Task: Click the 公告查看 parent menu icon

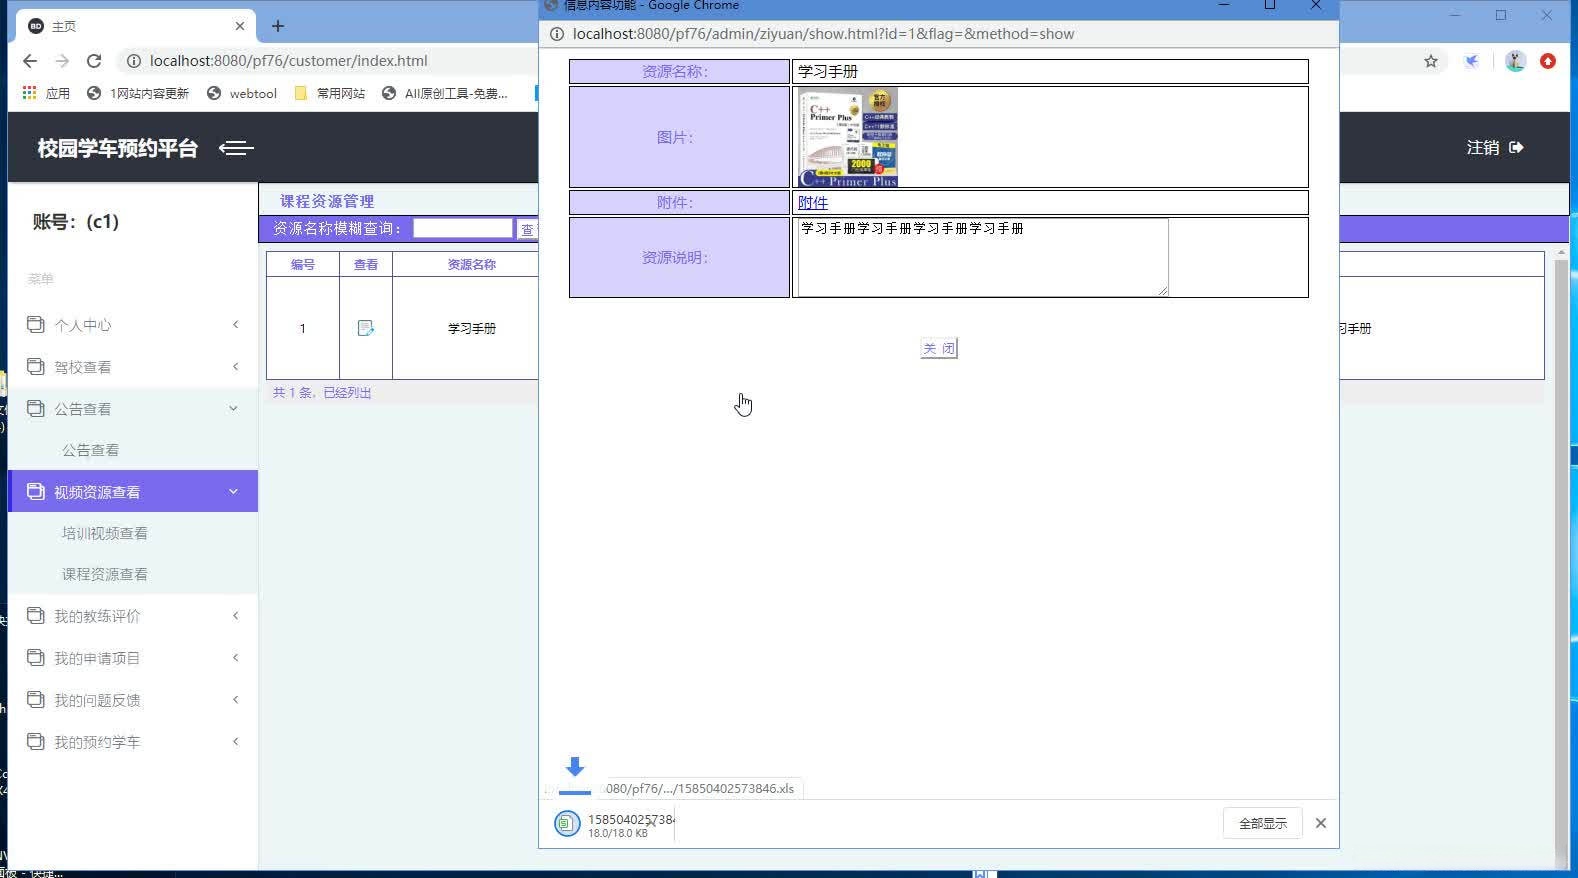Action: [36, 408]
